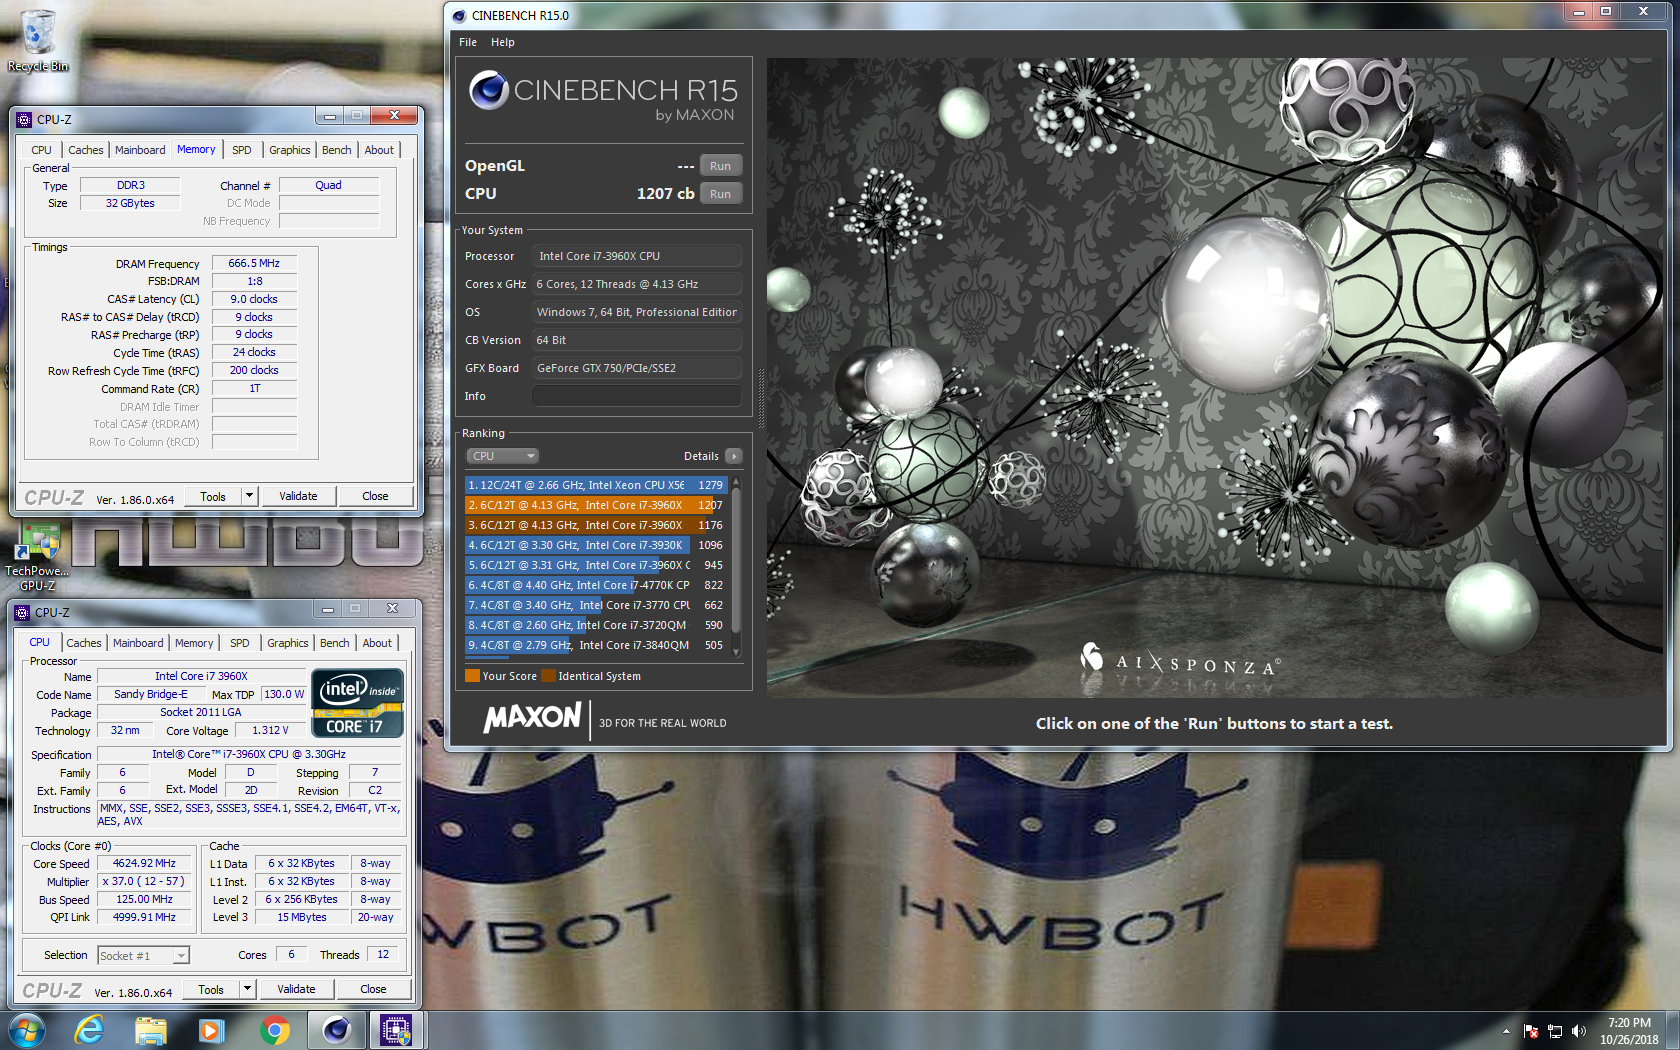
Task: Run the OpenGL benchmark
Action: [x=720, y=166]
